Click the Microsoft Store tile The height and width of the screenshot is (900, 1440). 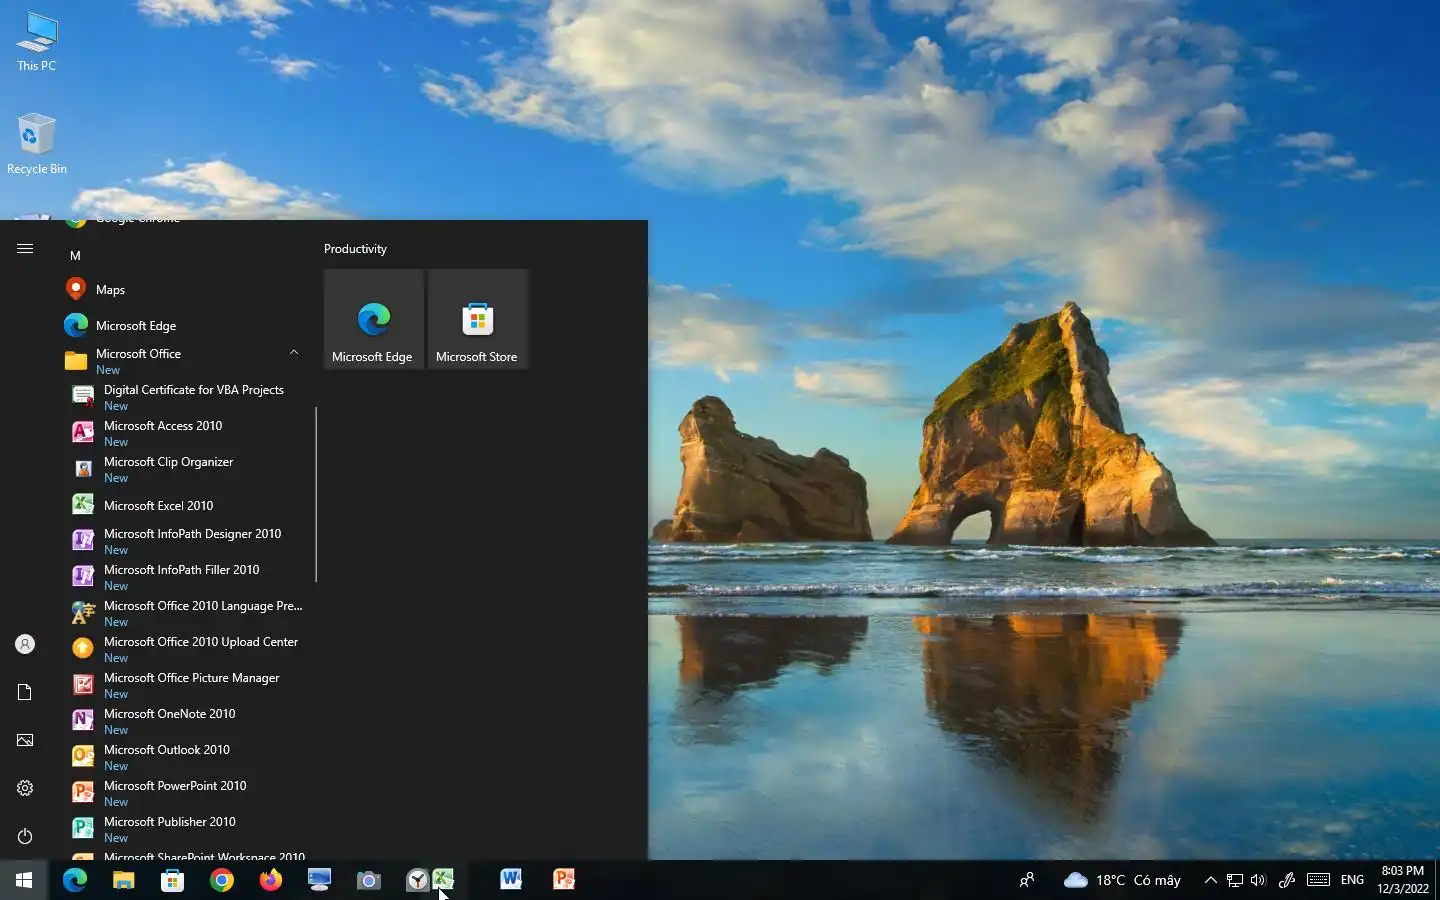coord(478,319)
